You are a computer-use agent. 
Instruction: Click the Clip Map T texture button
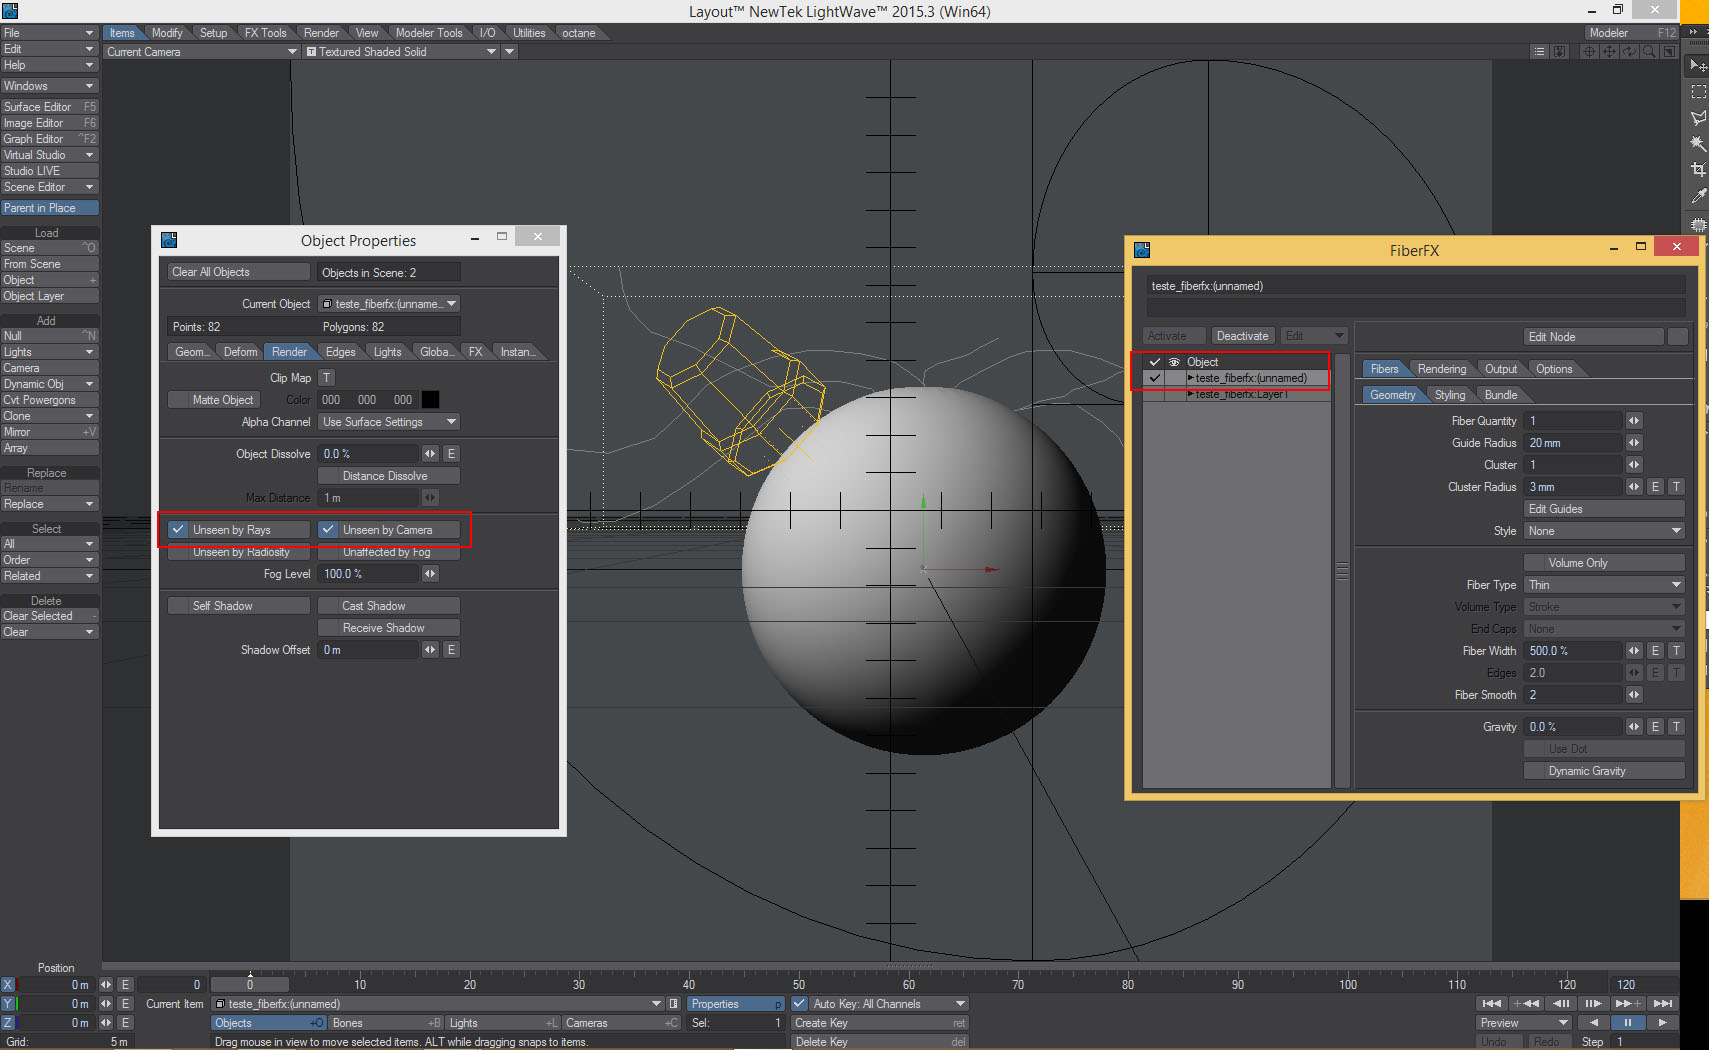326,378
